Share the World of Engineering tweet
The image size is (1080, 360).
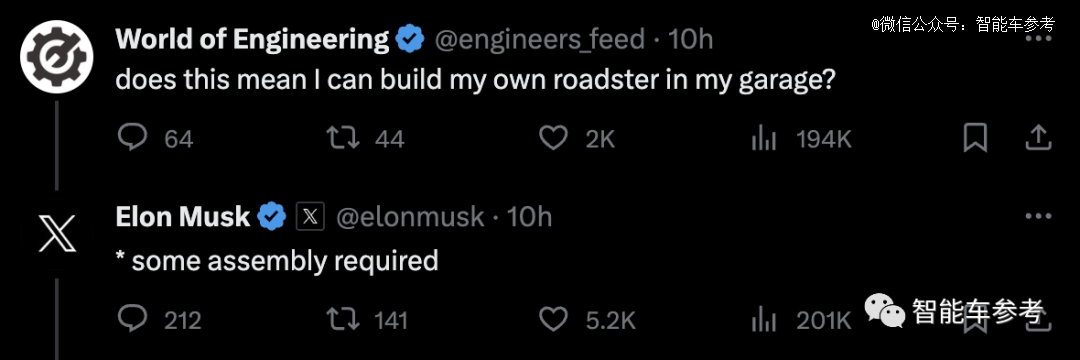1038,138
